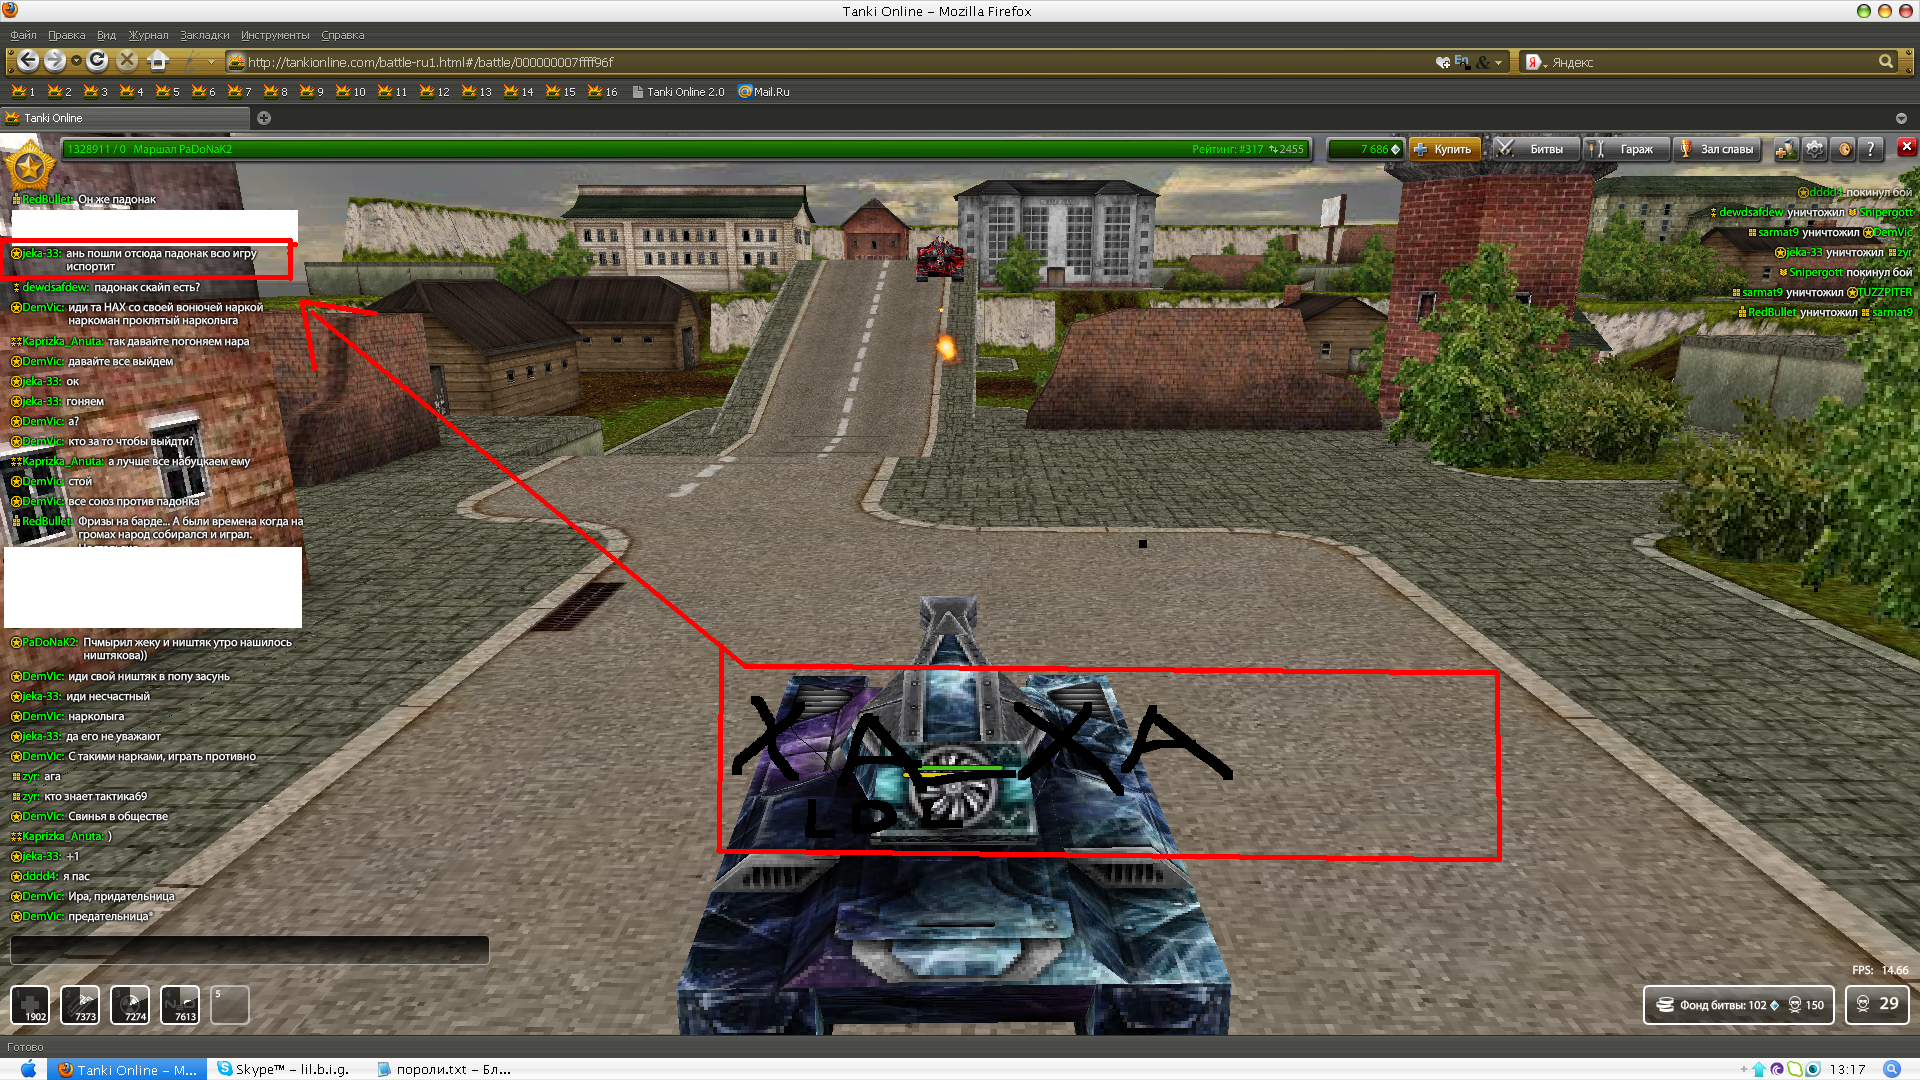This screenshot has height=1080, width=1920.
Task: Click the Купить buy crystals button
Action: click(x=1444, y=149)
